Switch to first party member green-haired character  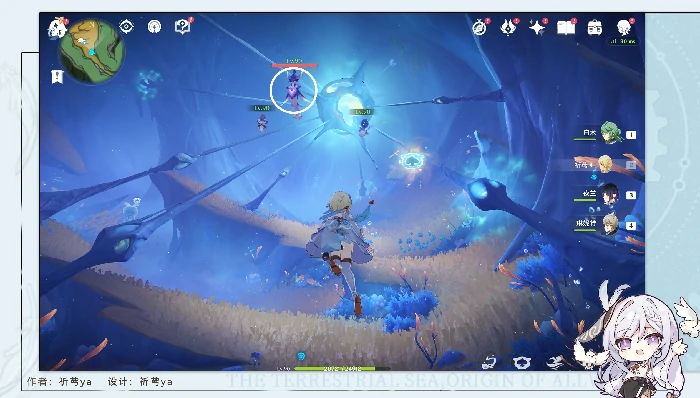click(x=611, y=133)
